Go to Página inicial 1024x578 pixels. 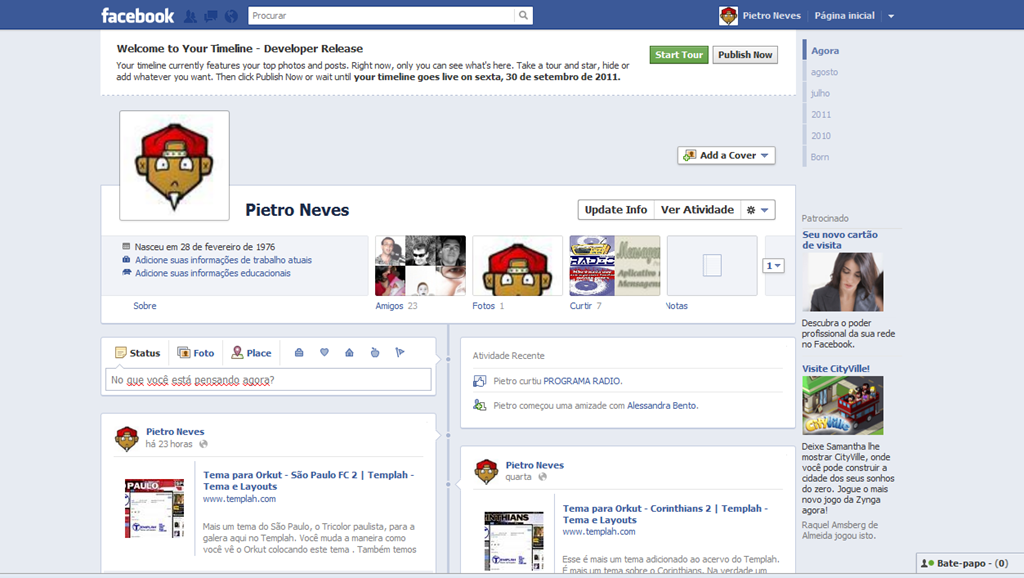point(844,16)
